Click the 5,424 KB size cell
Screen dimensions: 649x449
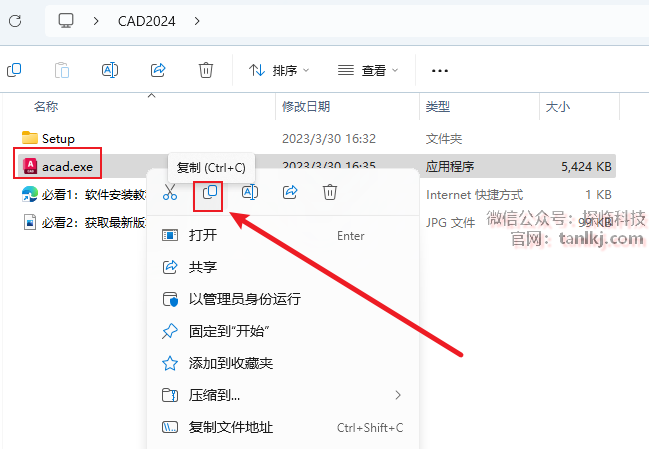click(586, 166)
